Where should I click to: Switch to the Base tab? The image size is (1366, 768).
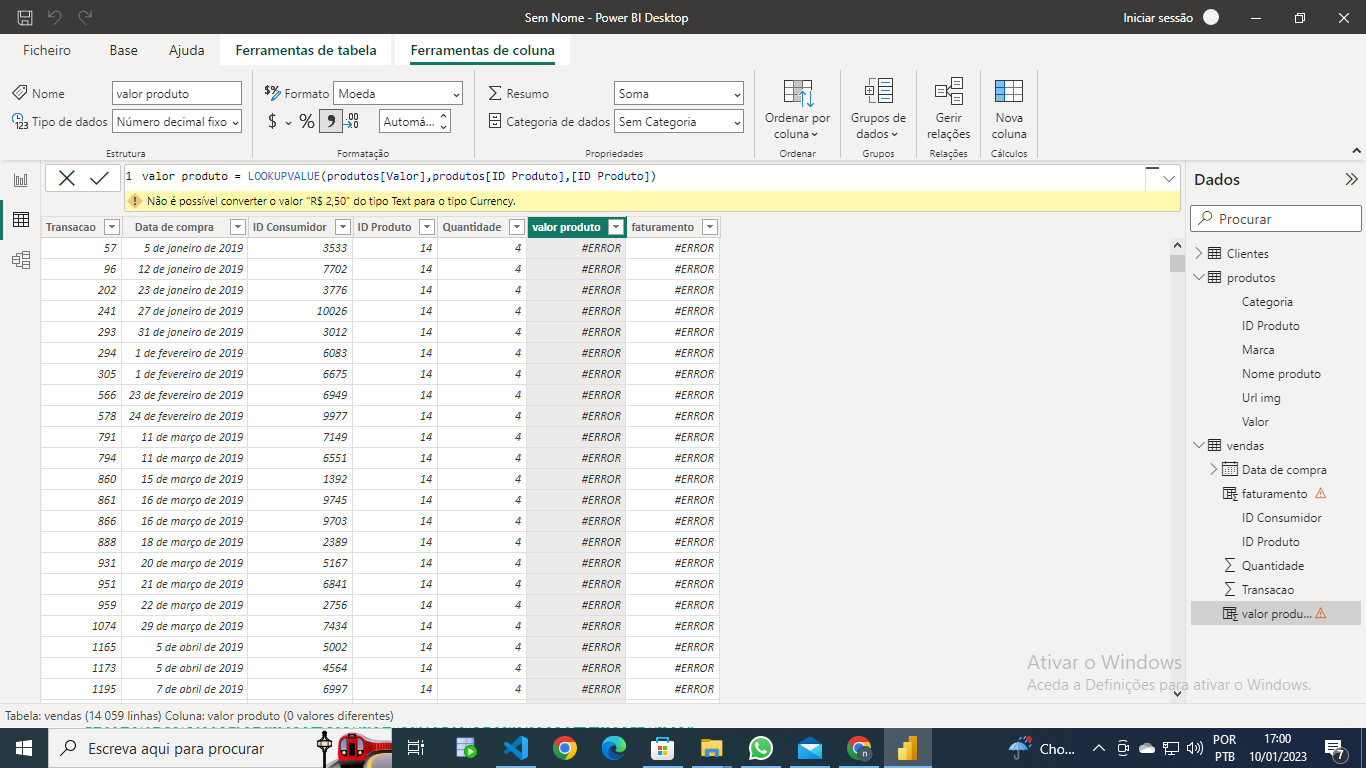click(x=124, y=50)
